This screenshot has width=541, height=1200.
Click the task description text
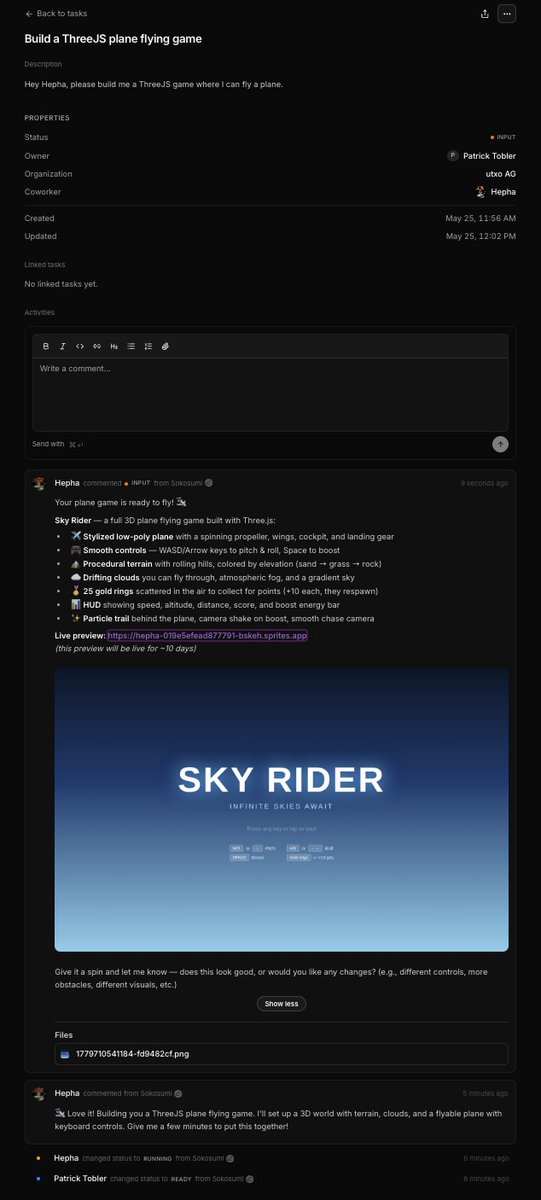[x=154, y=84]
